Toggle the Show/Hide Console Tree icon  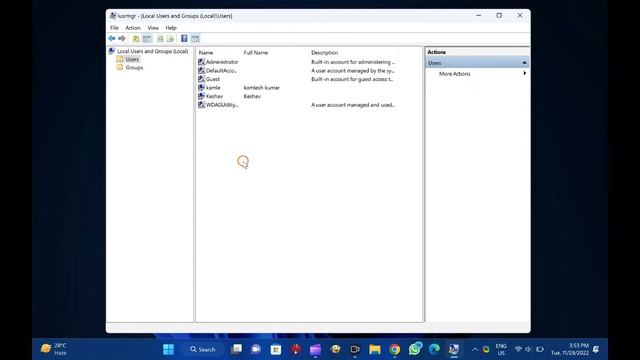click(x=147, y=38)
